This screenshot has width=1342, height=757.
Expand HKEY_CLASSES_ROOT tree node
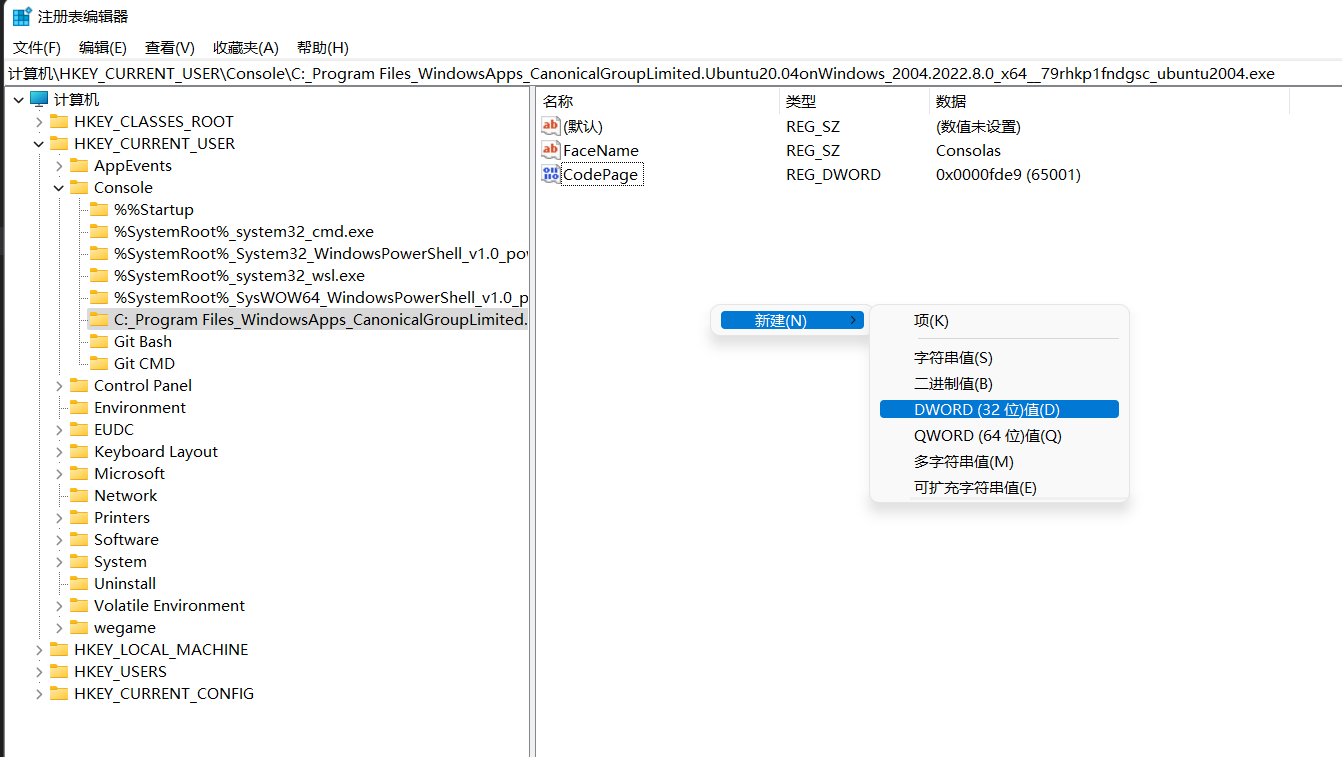pos(39,121)
